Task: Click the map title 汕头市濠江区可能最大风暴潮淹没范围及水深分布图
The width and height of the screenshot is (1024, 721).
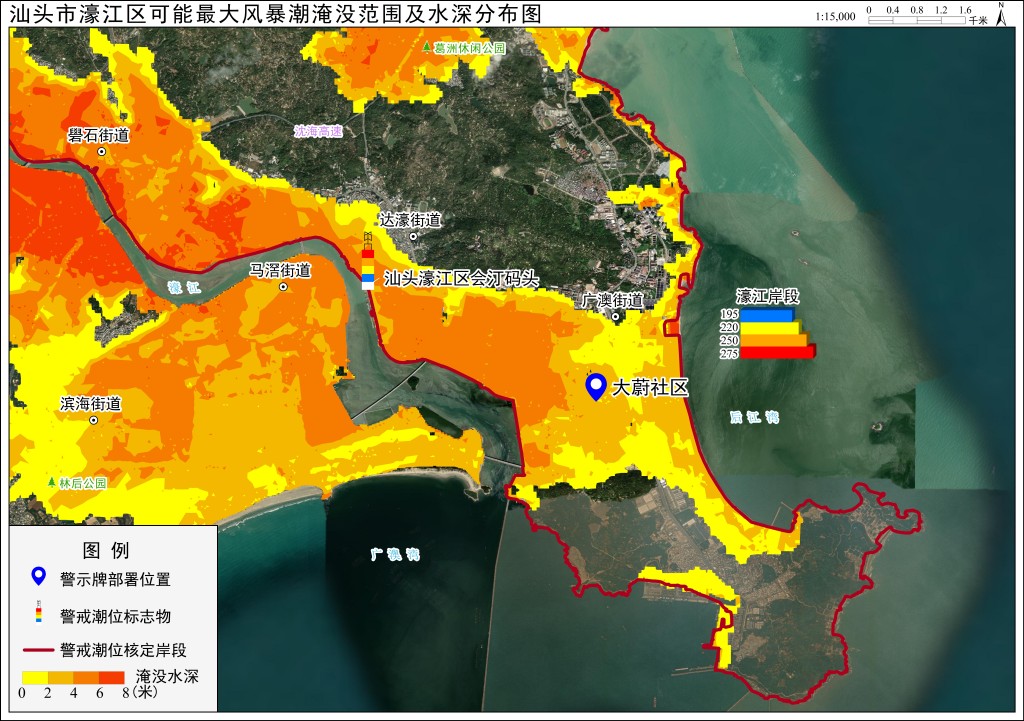Action: coord(276,14)
